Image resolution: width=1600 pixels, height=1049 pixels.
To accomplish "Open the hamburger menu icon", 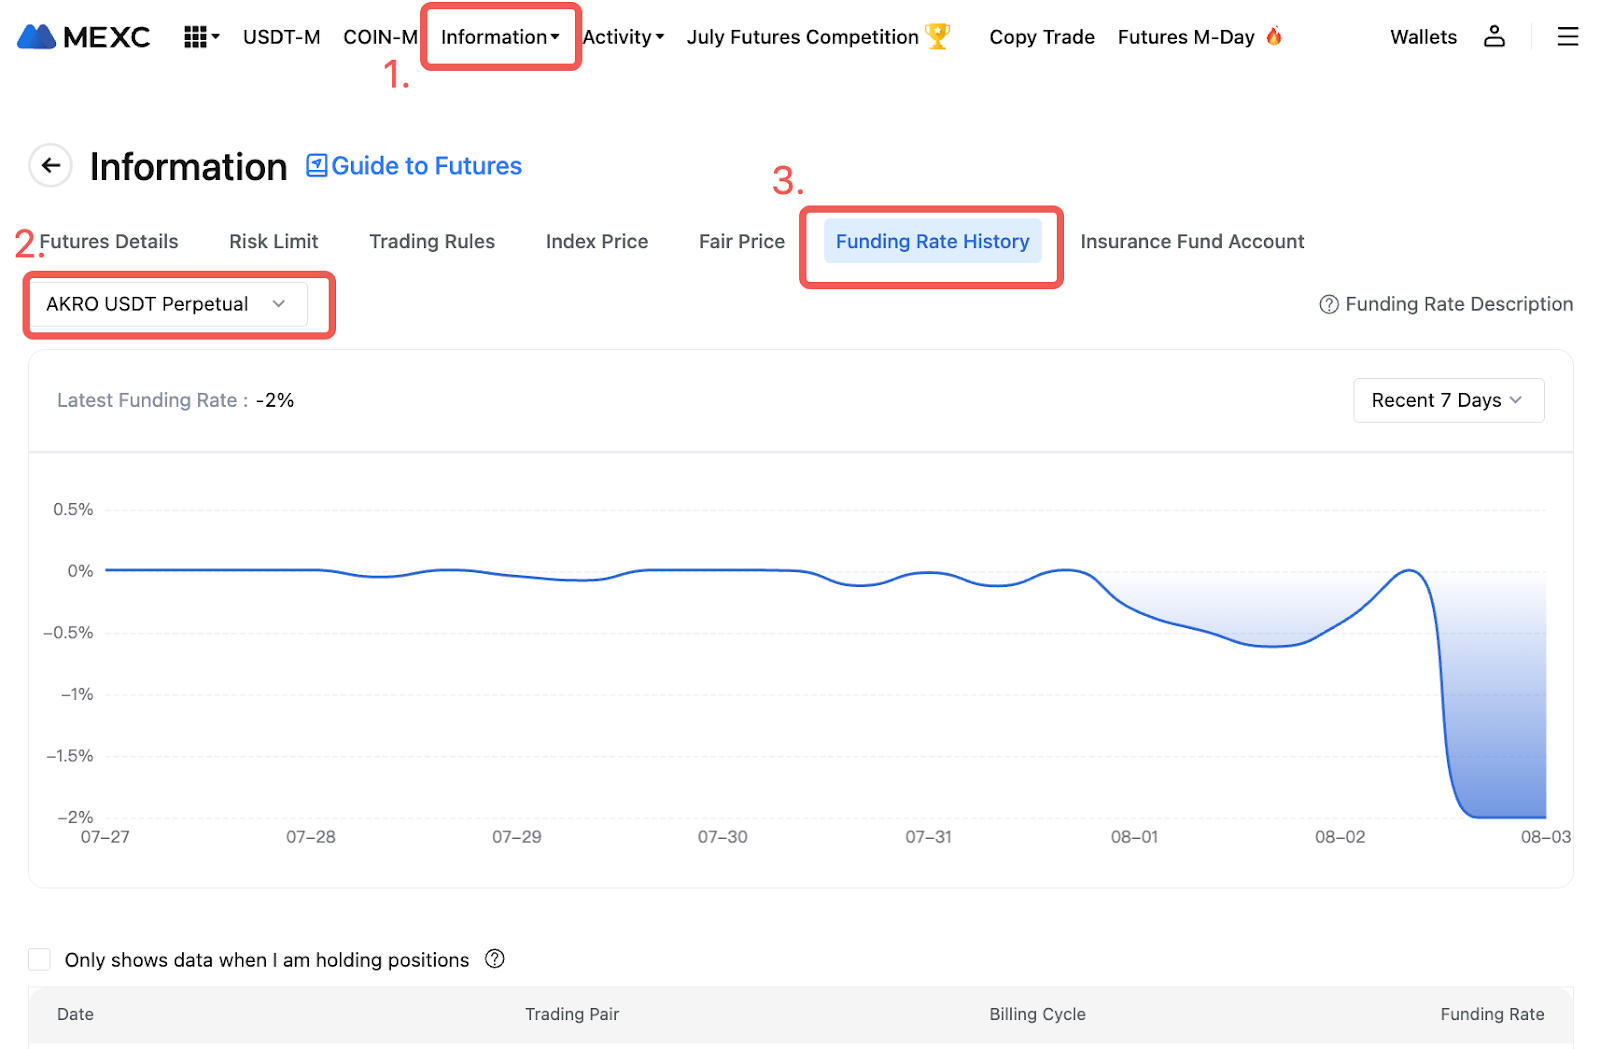I will click(x=1567, y=37).
